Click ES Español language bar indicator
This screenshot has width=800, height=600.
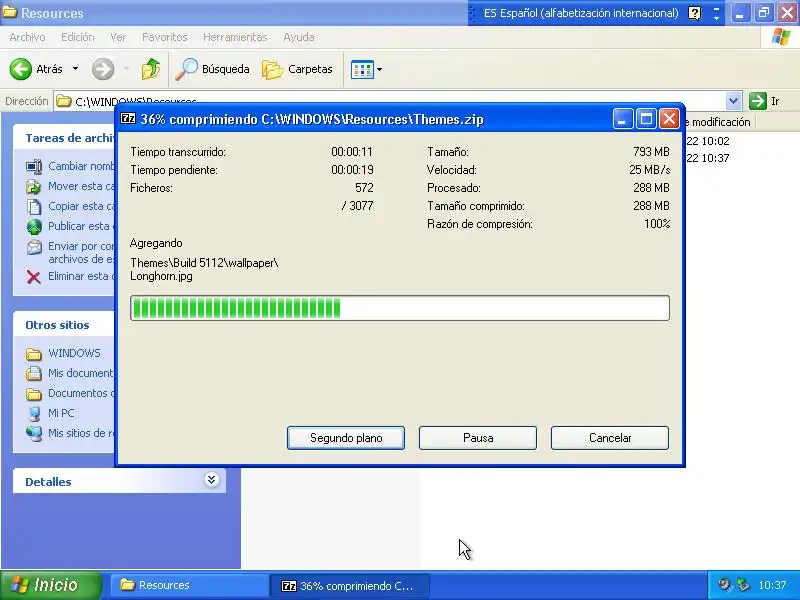[x=581, y=13]
